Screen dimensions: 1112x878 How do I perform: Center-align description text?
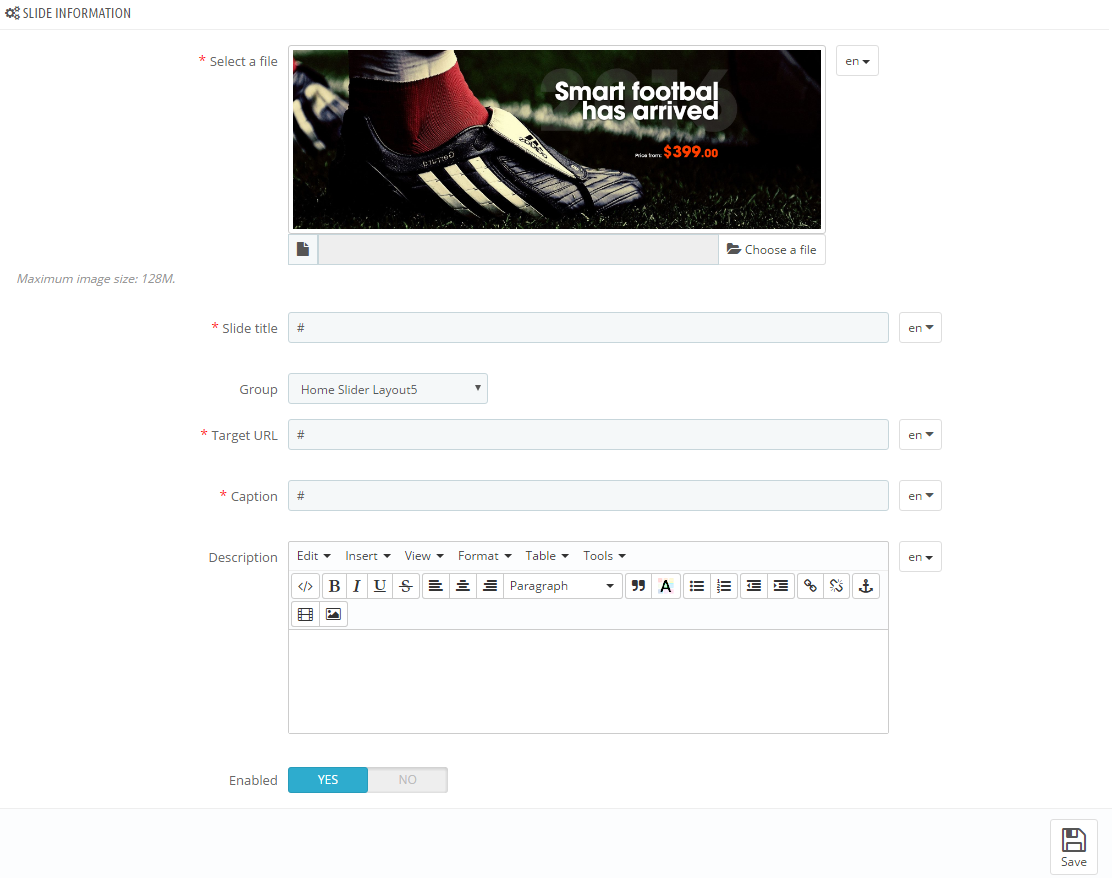coord(462,586)
